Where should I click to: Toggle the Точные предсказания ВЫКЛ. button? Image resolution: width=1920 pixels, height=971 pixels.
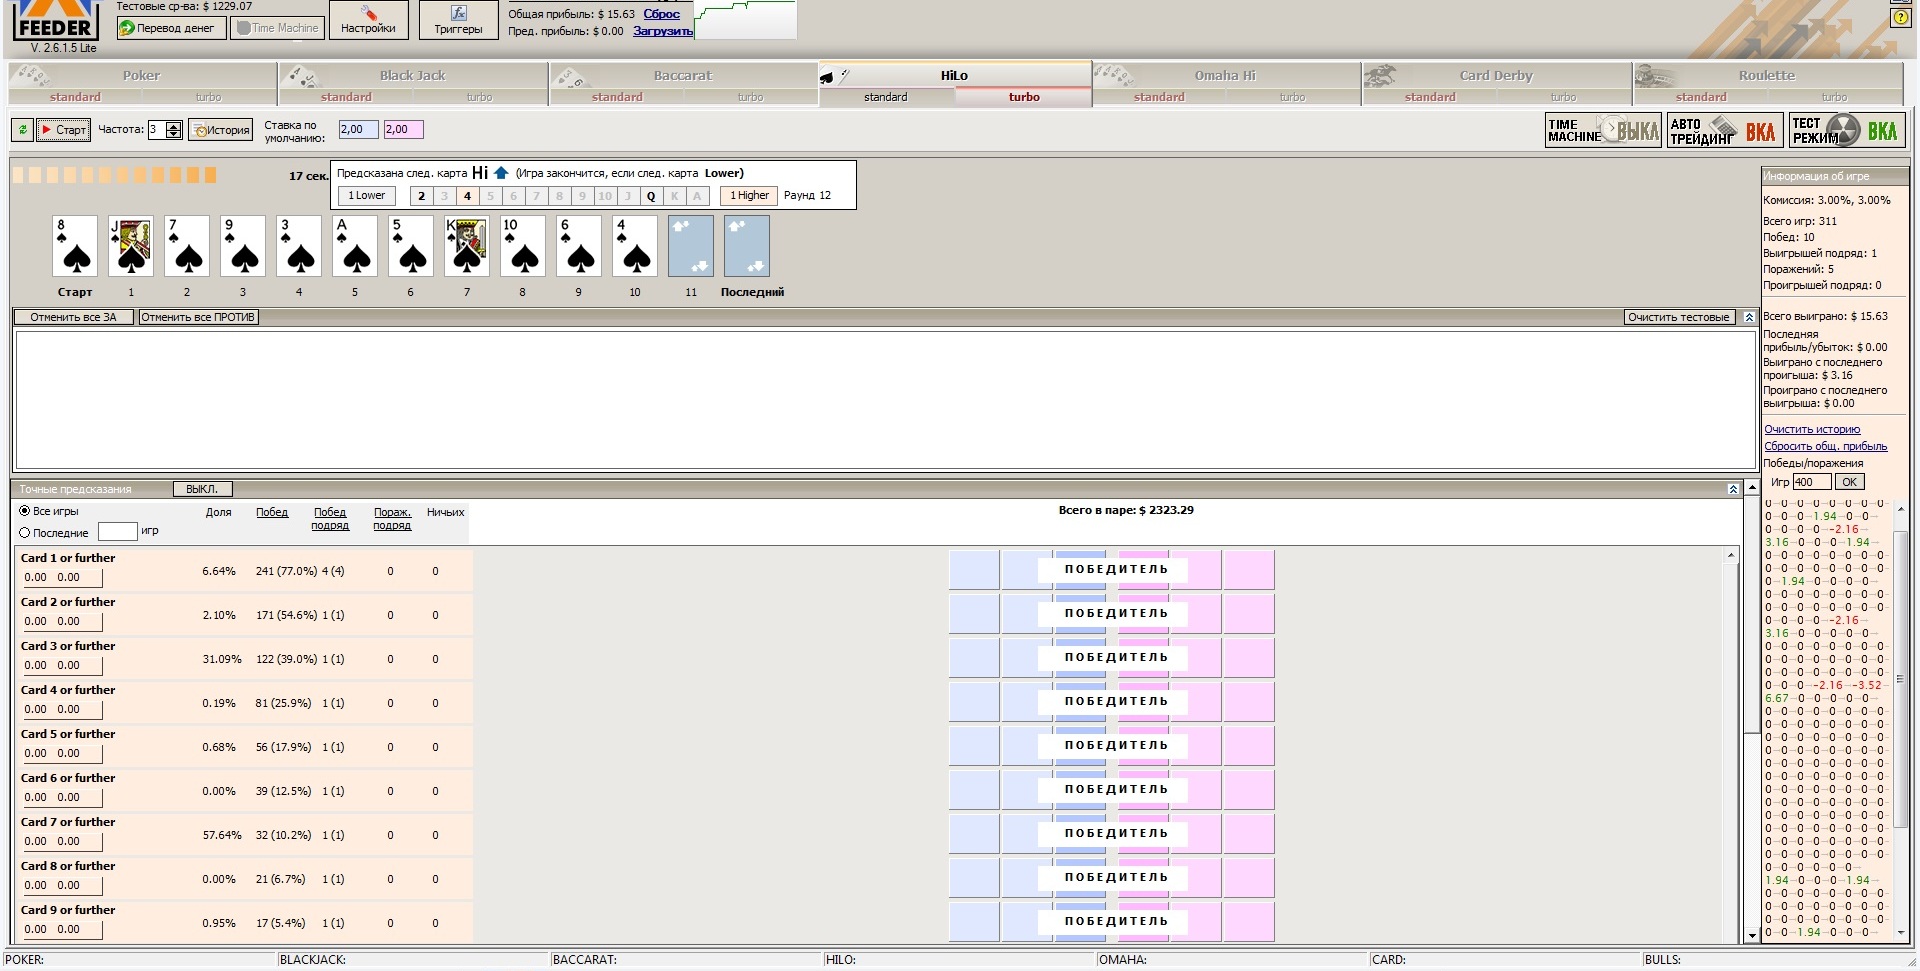tap(202, 489)
